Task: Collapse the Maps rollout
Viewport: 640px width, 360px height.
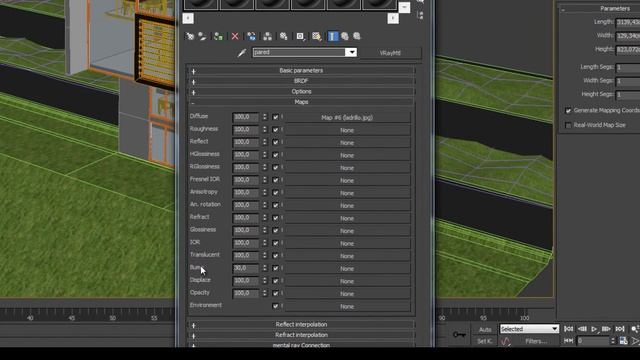Action: [x=301, y=102]
